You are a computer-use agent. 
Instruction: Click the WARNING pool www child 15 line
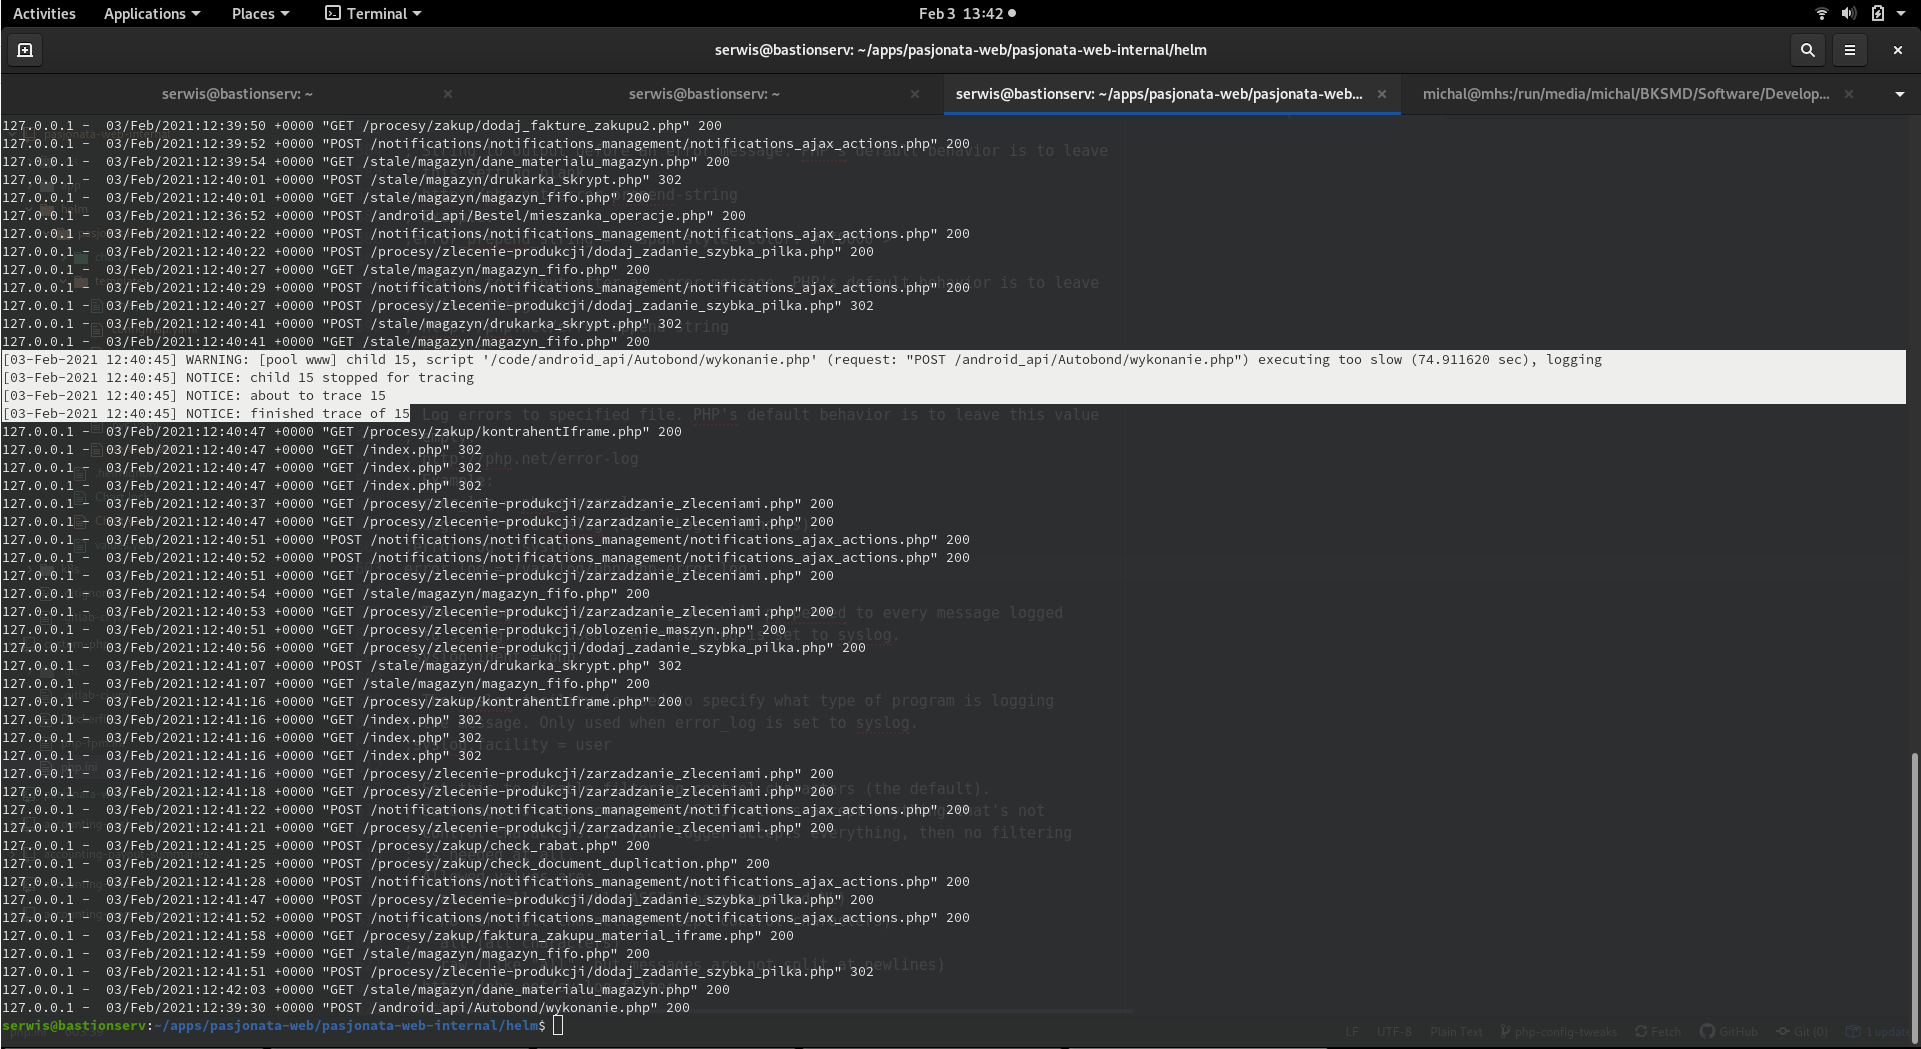(802, 360)
